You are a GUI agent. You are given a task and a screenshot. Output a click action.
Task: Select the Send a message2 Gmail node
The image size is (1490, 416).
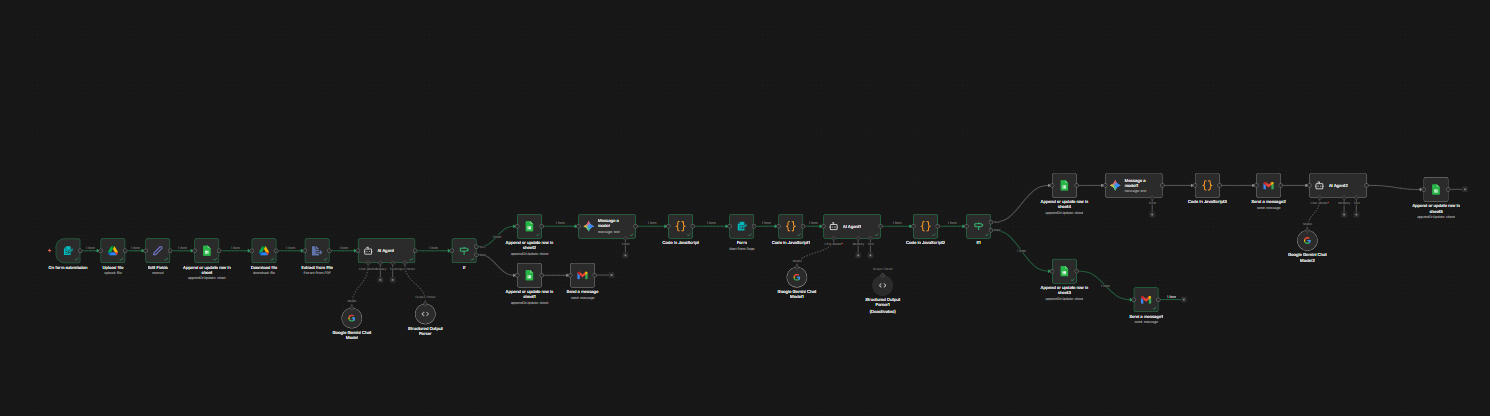click(x=1268, y=186)
